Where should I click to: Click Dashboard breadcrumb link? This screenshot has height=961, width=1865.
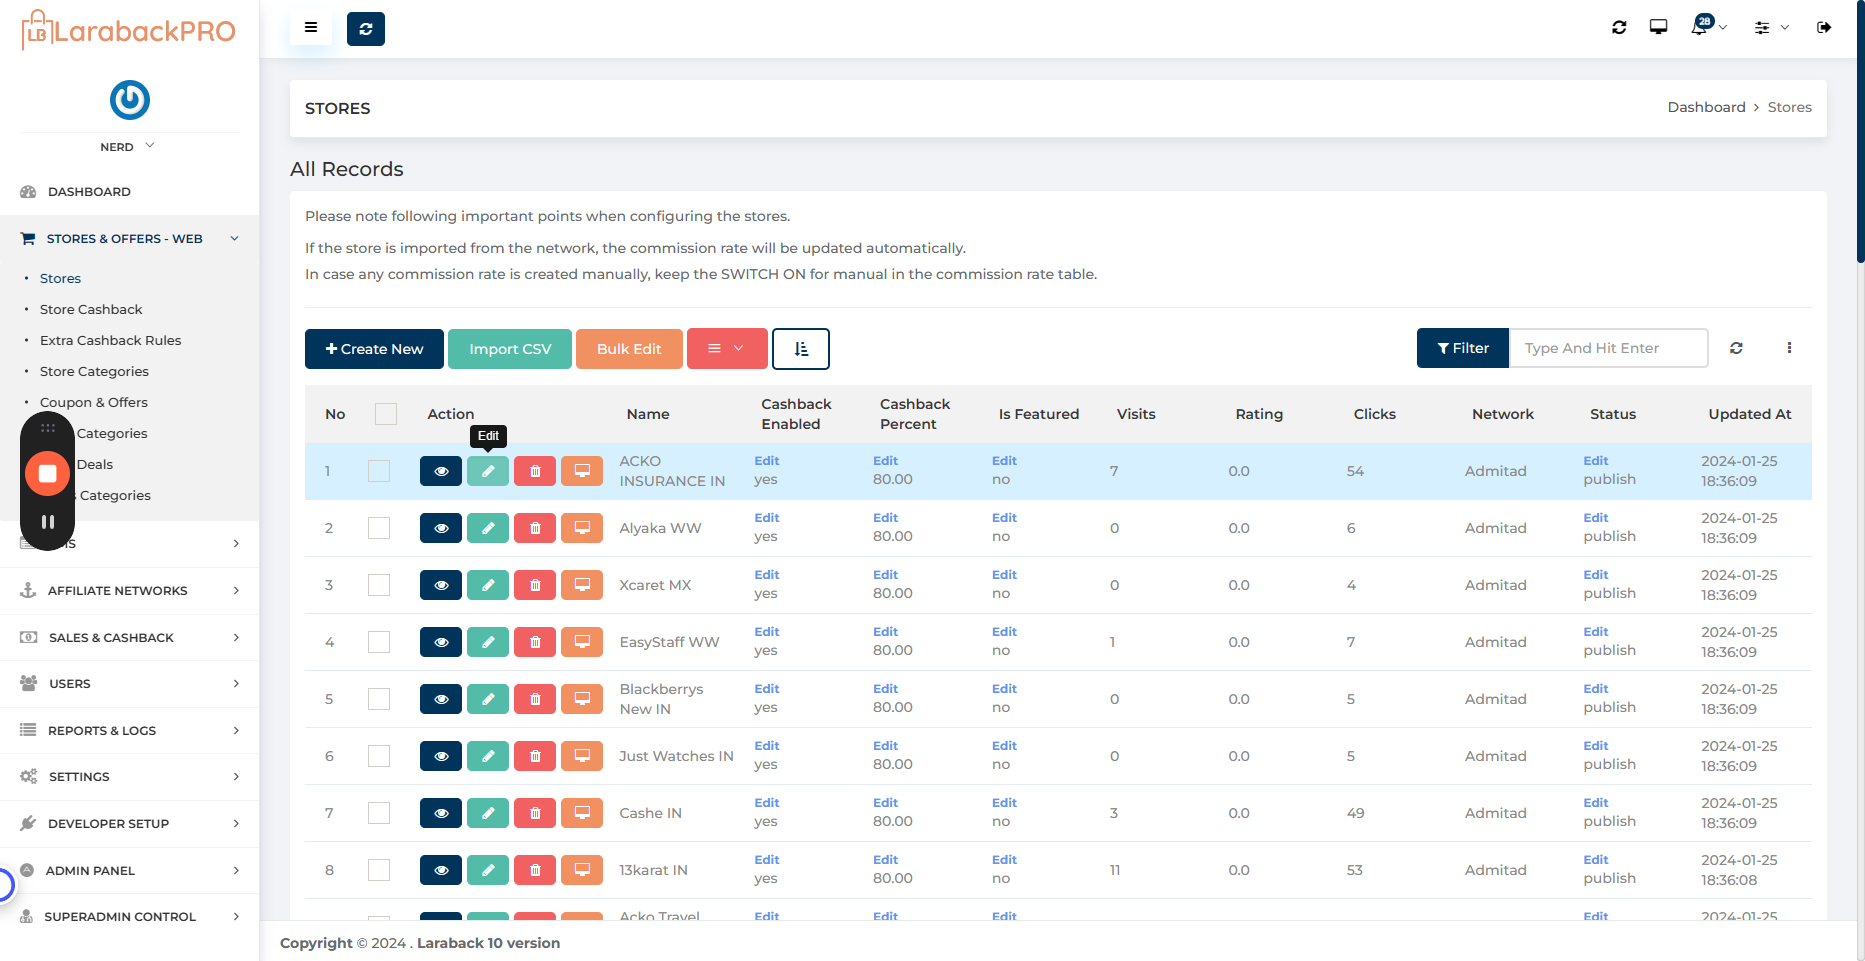1706,107
